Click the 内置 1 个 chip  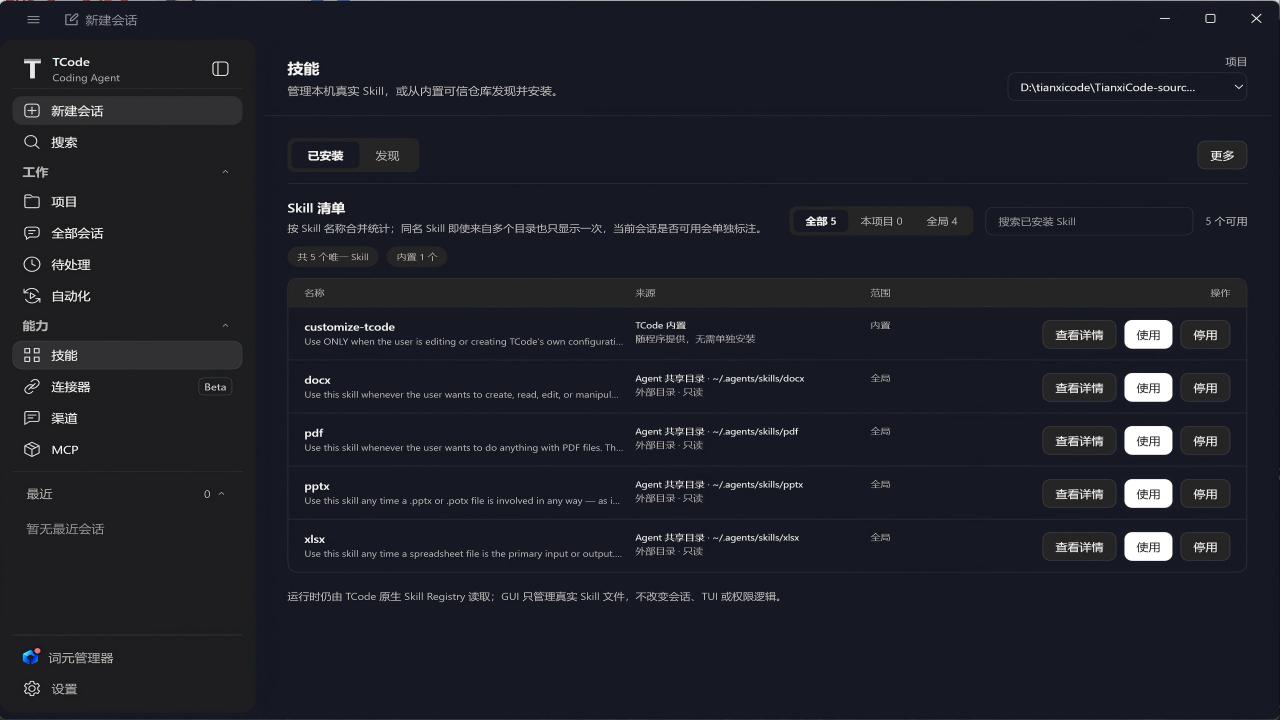tap(417, 257)
